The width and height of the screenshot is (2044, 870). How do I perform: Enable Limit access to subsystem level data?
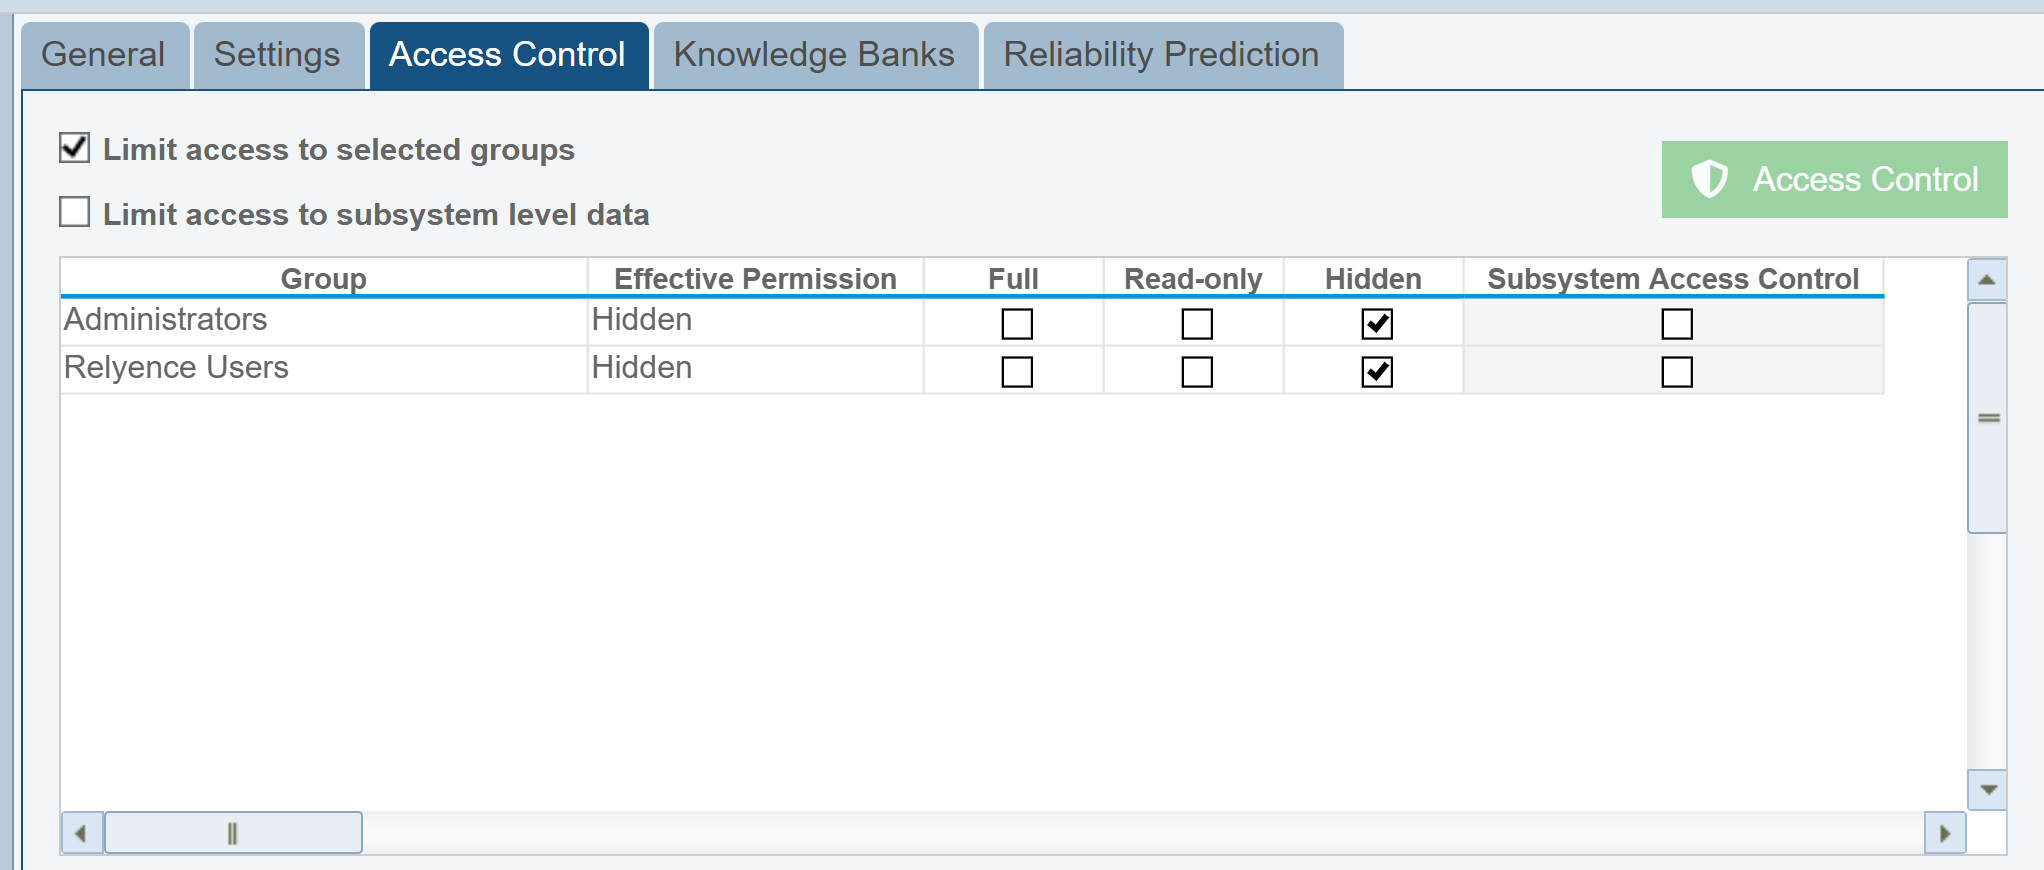pos(75,212)
